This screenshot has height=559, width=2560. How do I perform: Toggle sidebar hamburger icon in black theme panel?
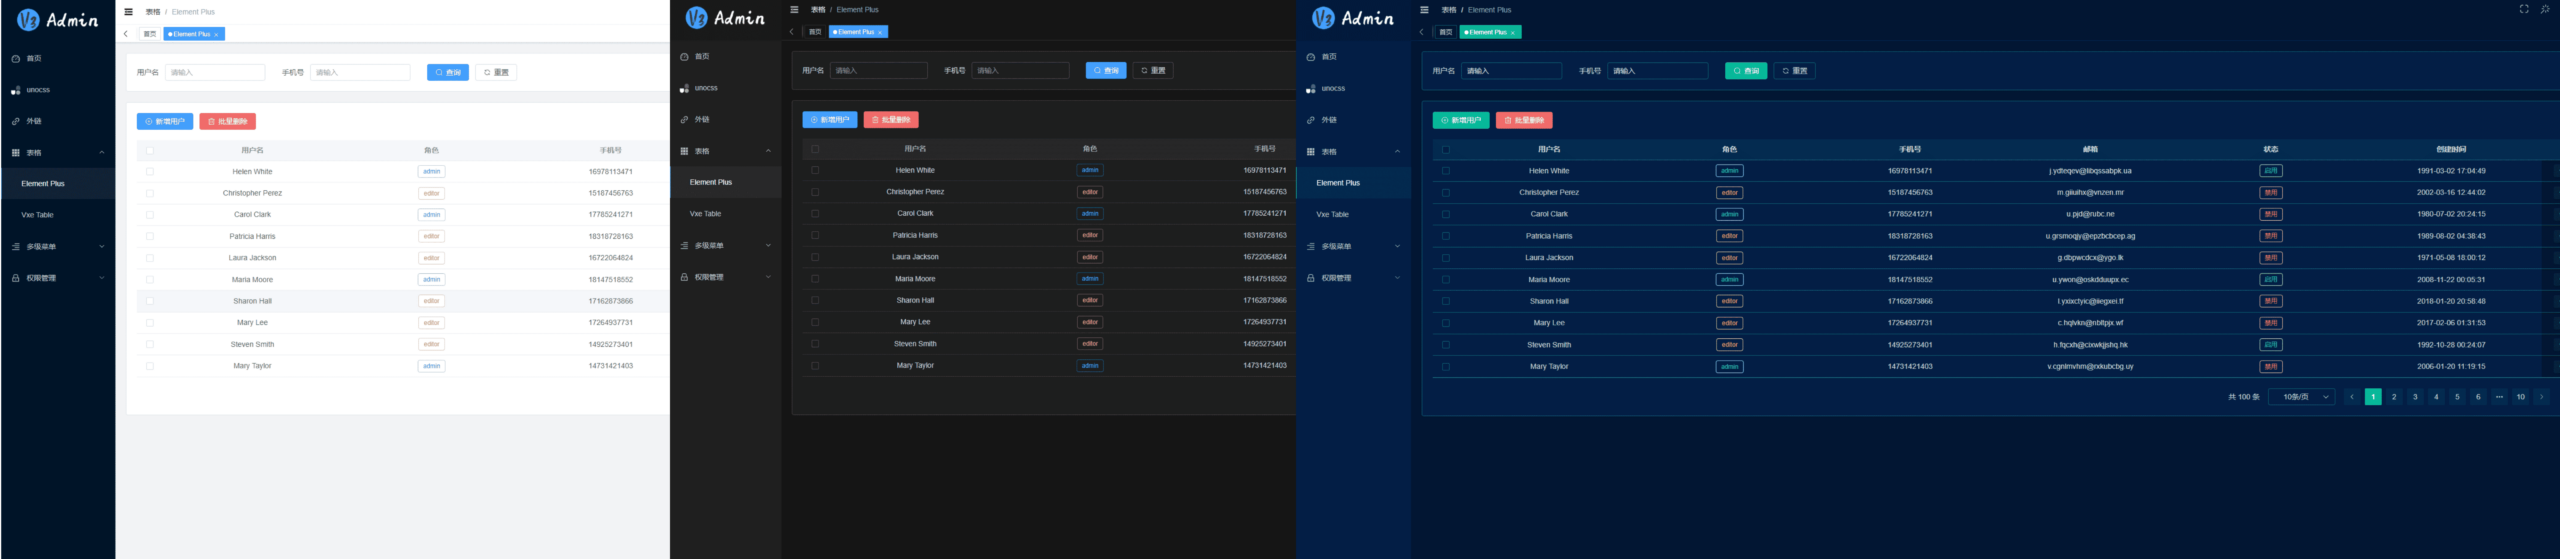click(x=794, y=10)
